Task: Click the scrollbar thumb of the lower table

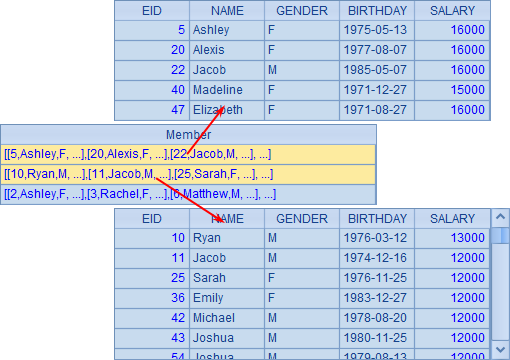Action: click(500, 235)
